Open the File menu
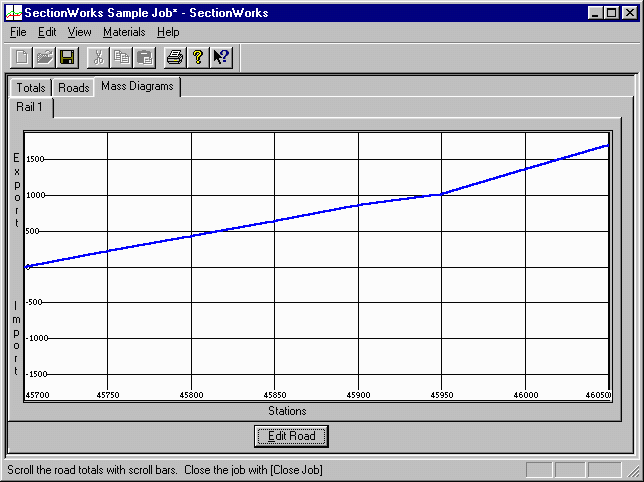644x482 pixels. coord(18,32)
